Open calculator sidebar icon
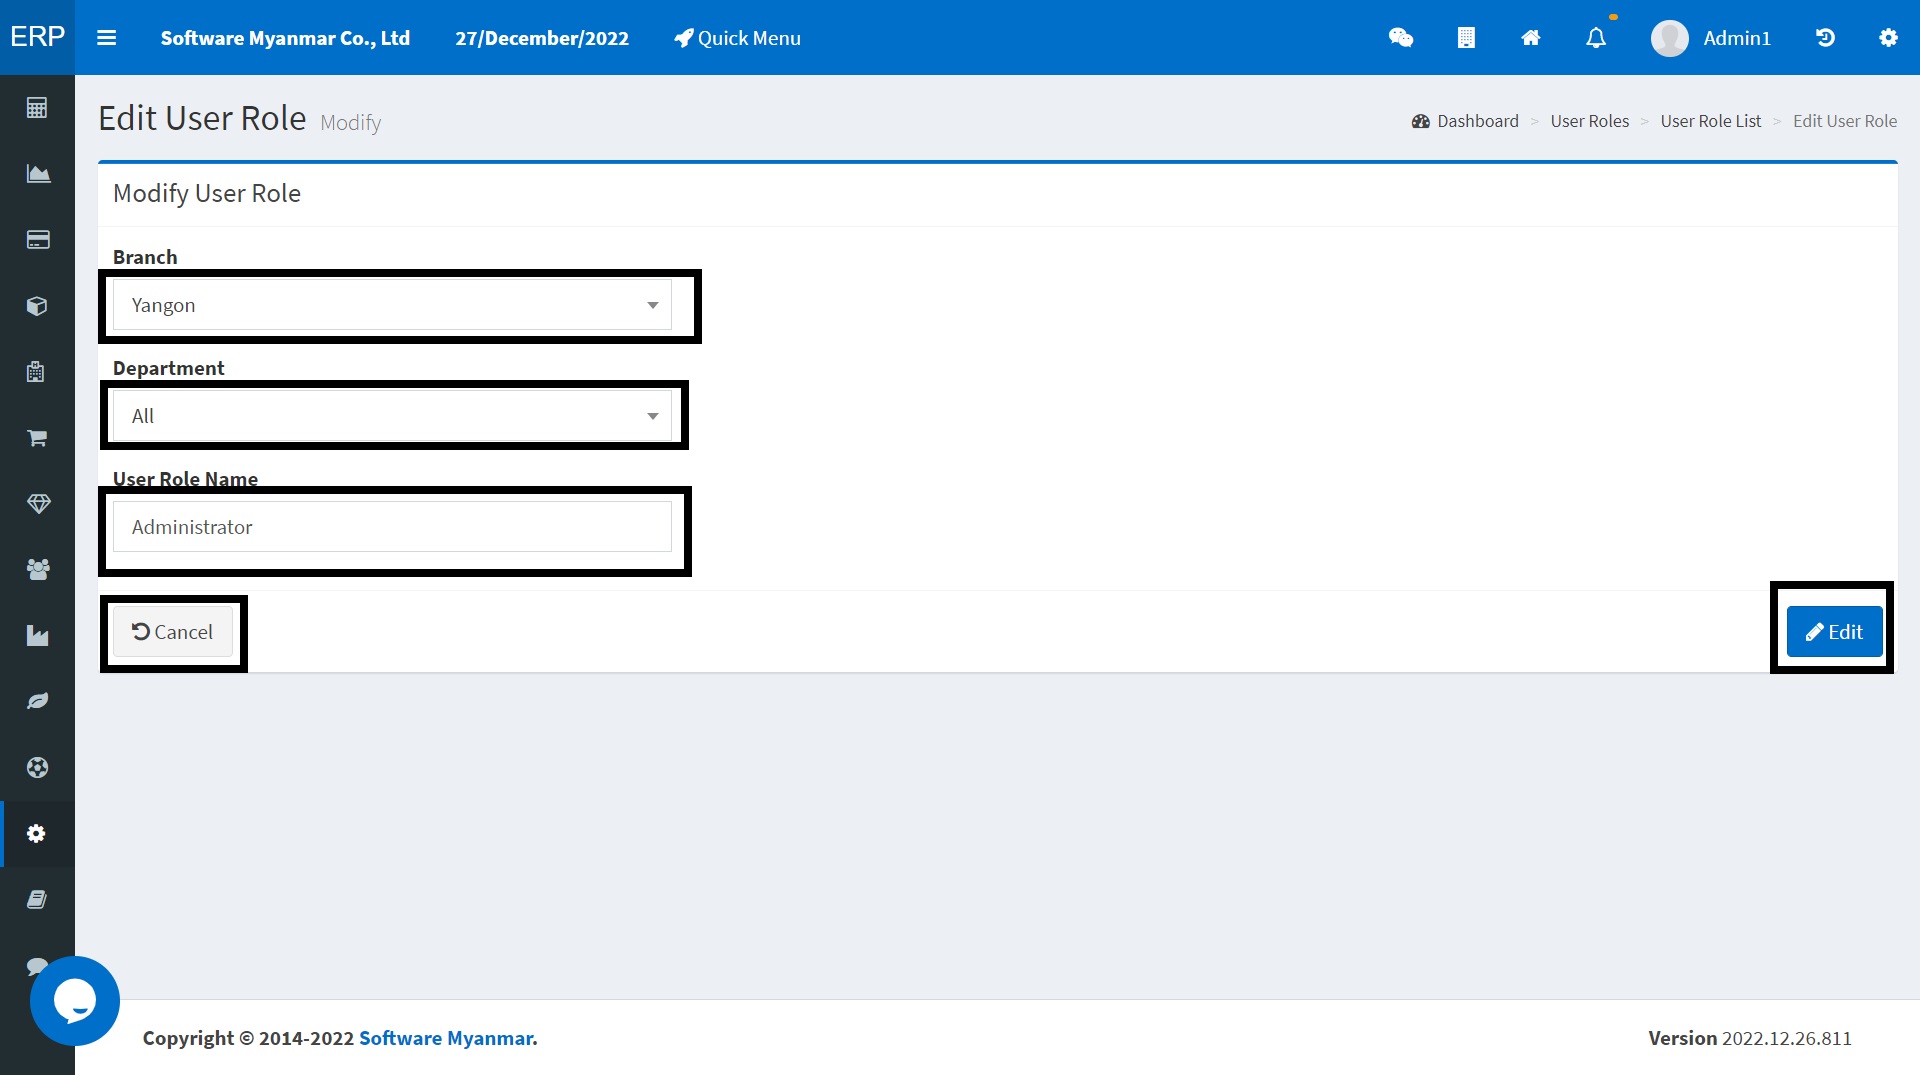 [x=37, y=108]
